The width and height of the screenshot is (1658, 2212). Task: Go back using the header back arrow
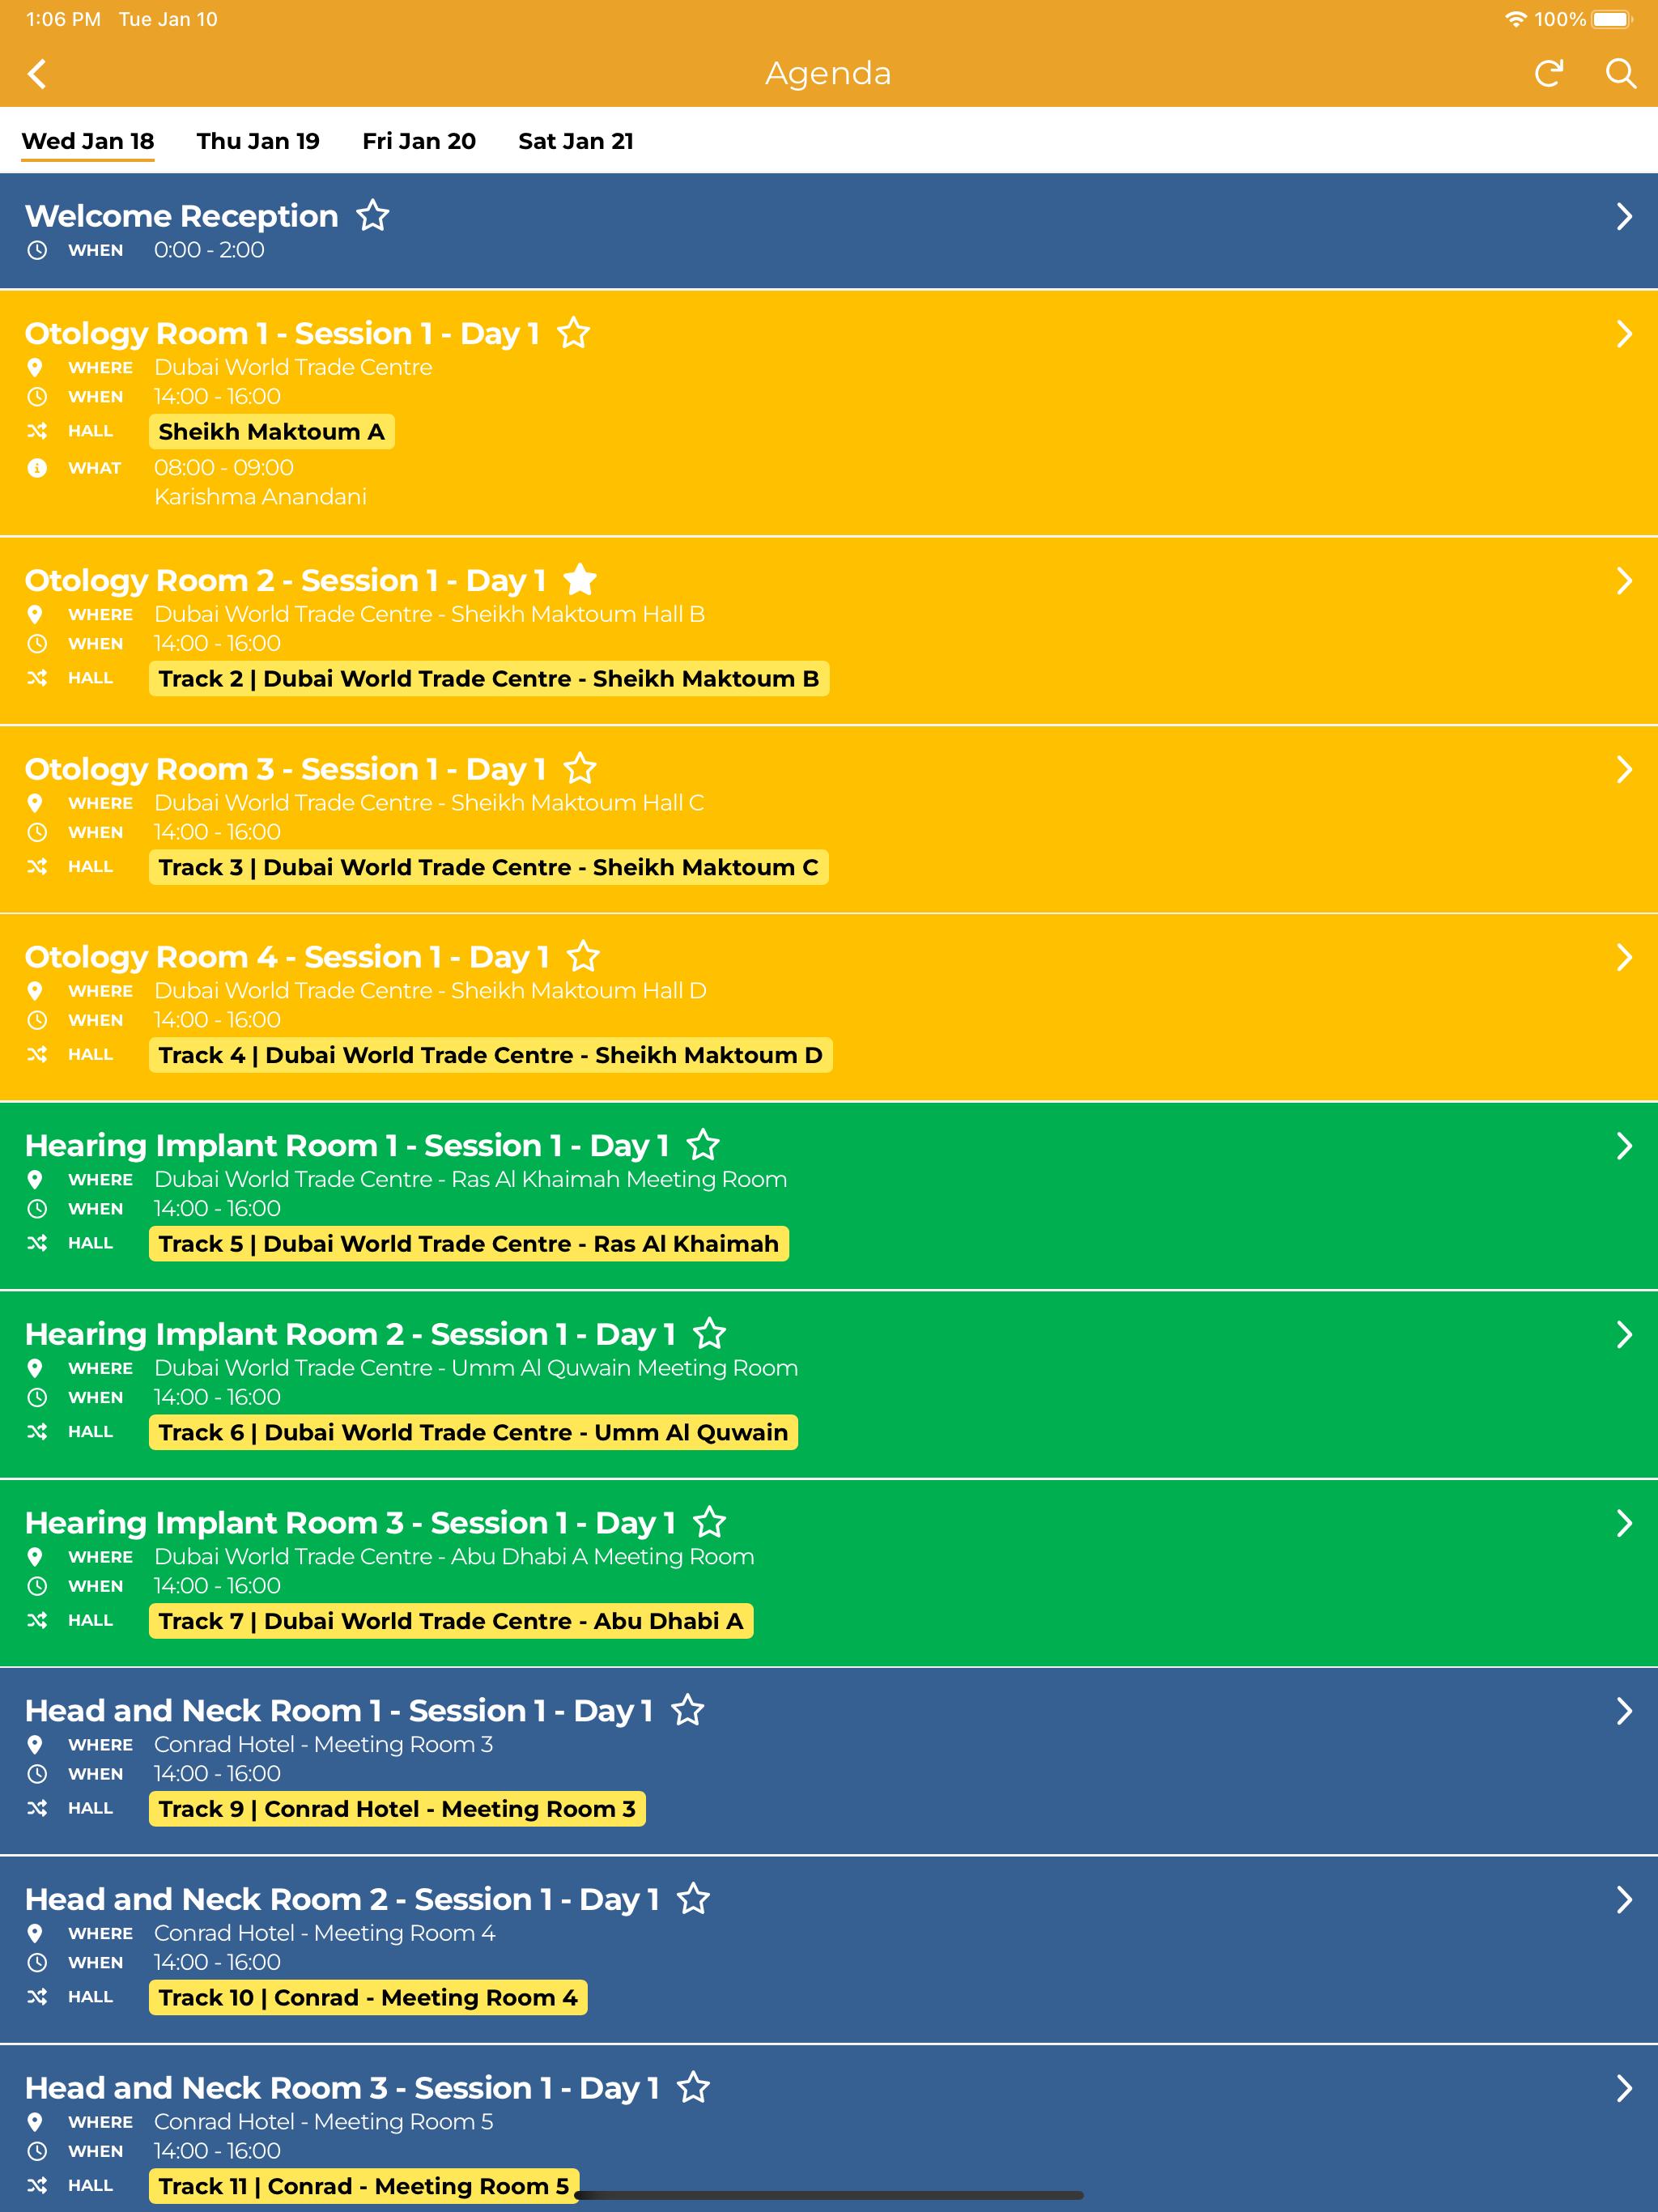38,74
